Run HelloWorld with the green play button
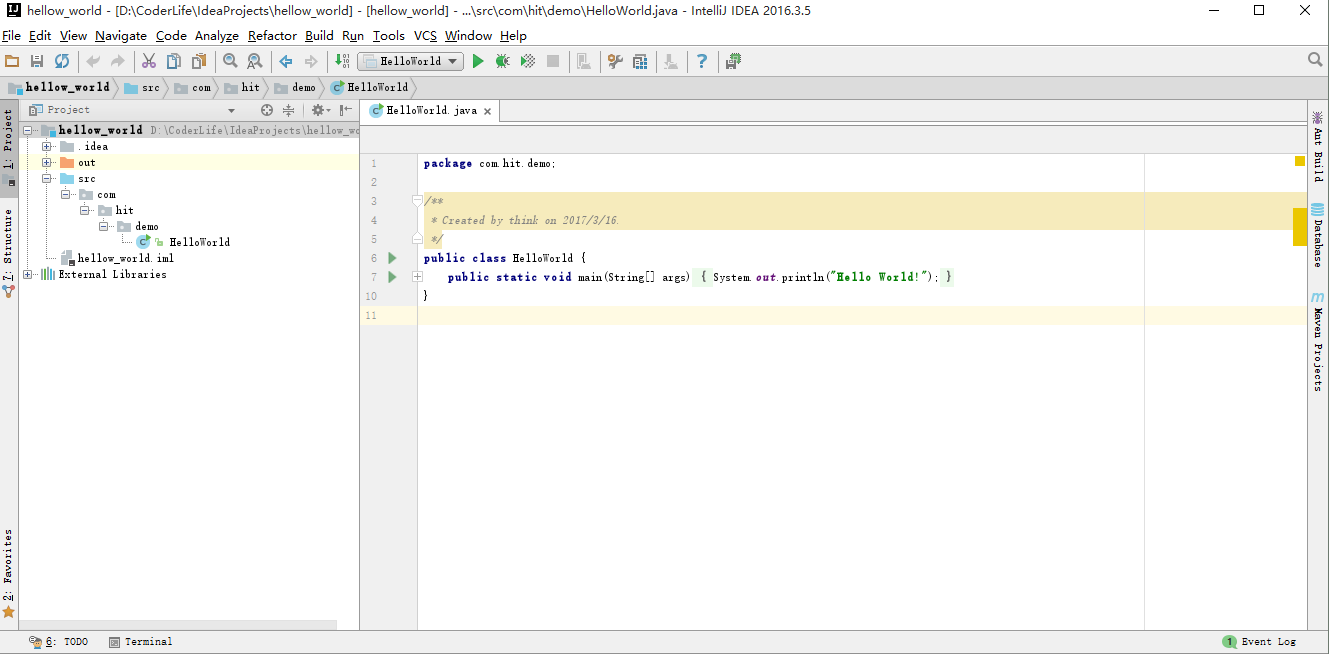The height and width of the screenshot is (654, 1329). [478, 61]
